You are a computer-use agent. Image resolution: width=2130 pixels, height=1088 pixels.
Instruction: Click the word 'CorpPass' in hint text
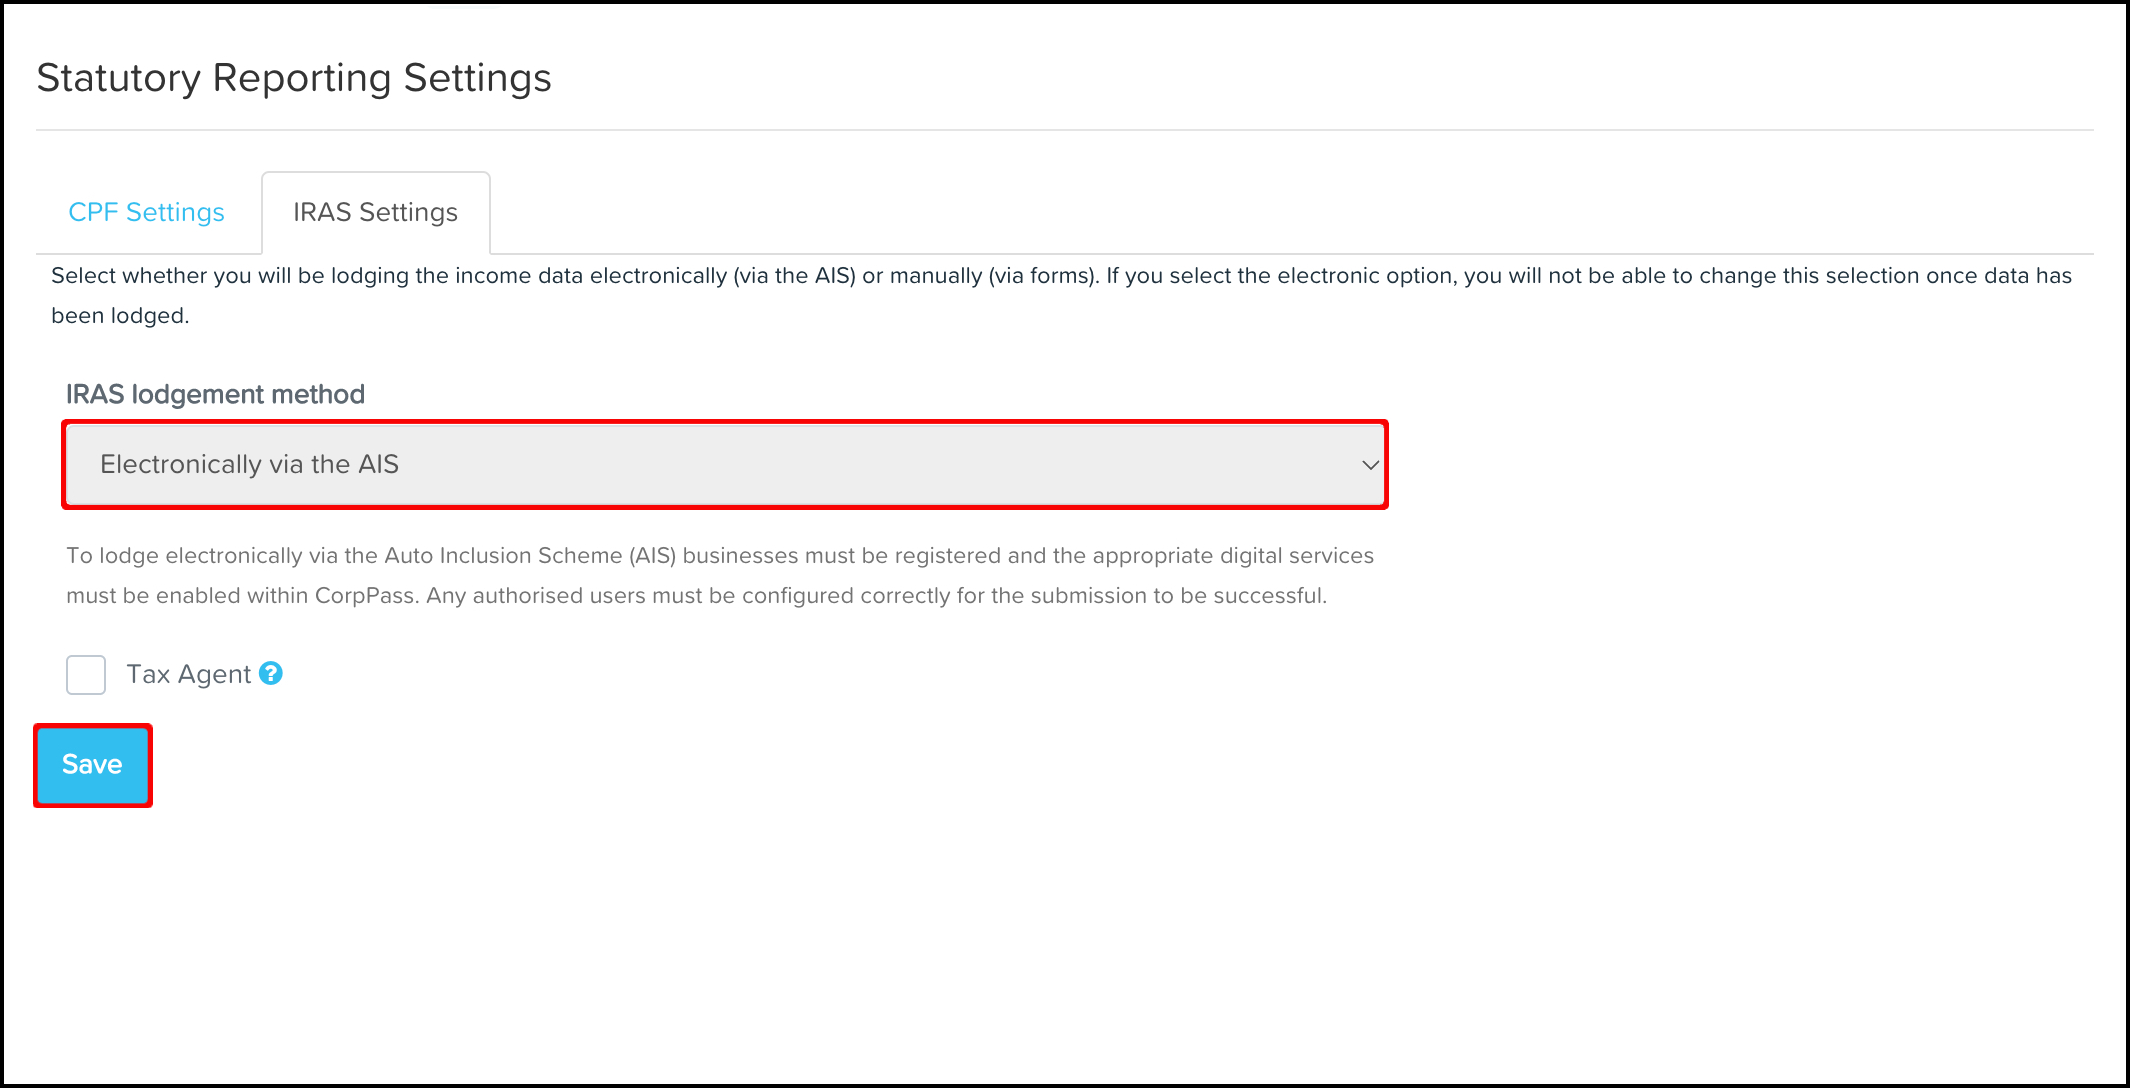pos(365,596)
